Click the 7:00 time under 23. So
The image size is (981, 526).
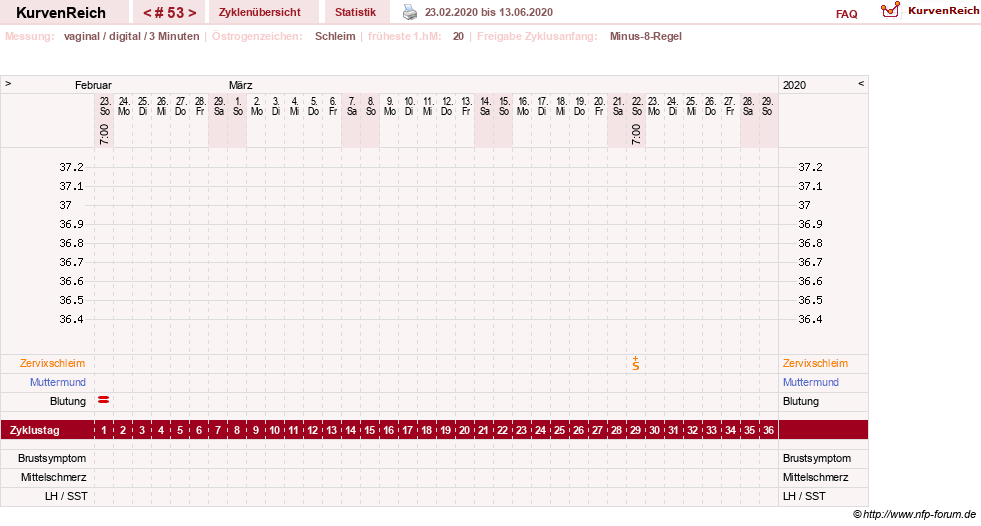pos(104,134)
